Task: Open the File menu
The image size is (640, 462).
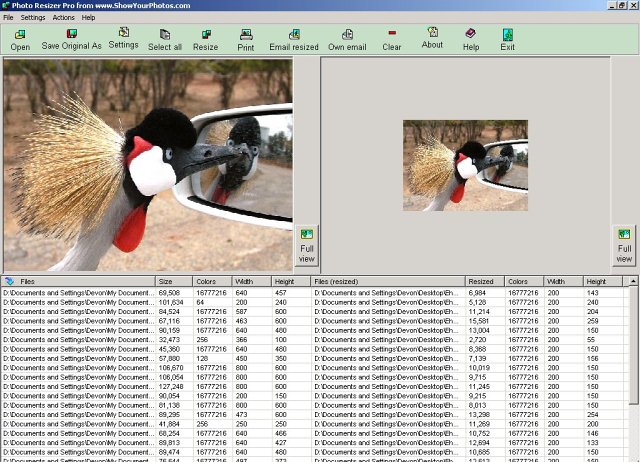Action: (x=8, y=18)
